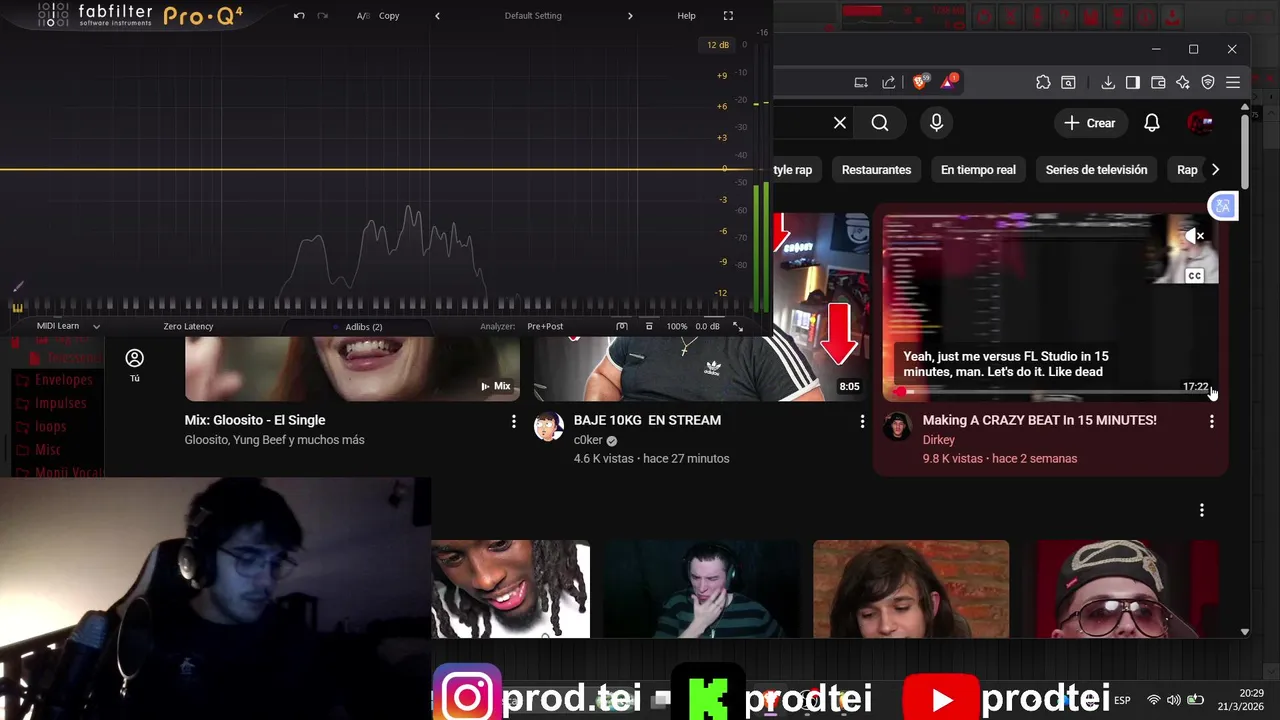Open the Brave Wallet icon
Screen dimensions: 1280x720
(1158, 83)
